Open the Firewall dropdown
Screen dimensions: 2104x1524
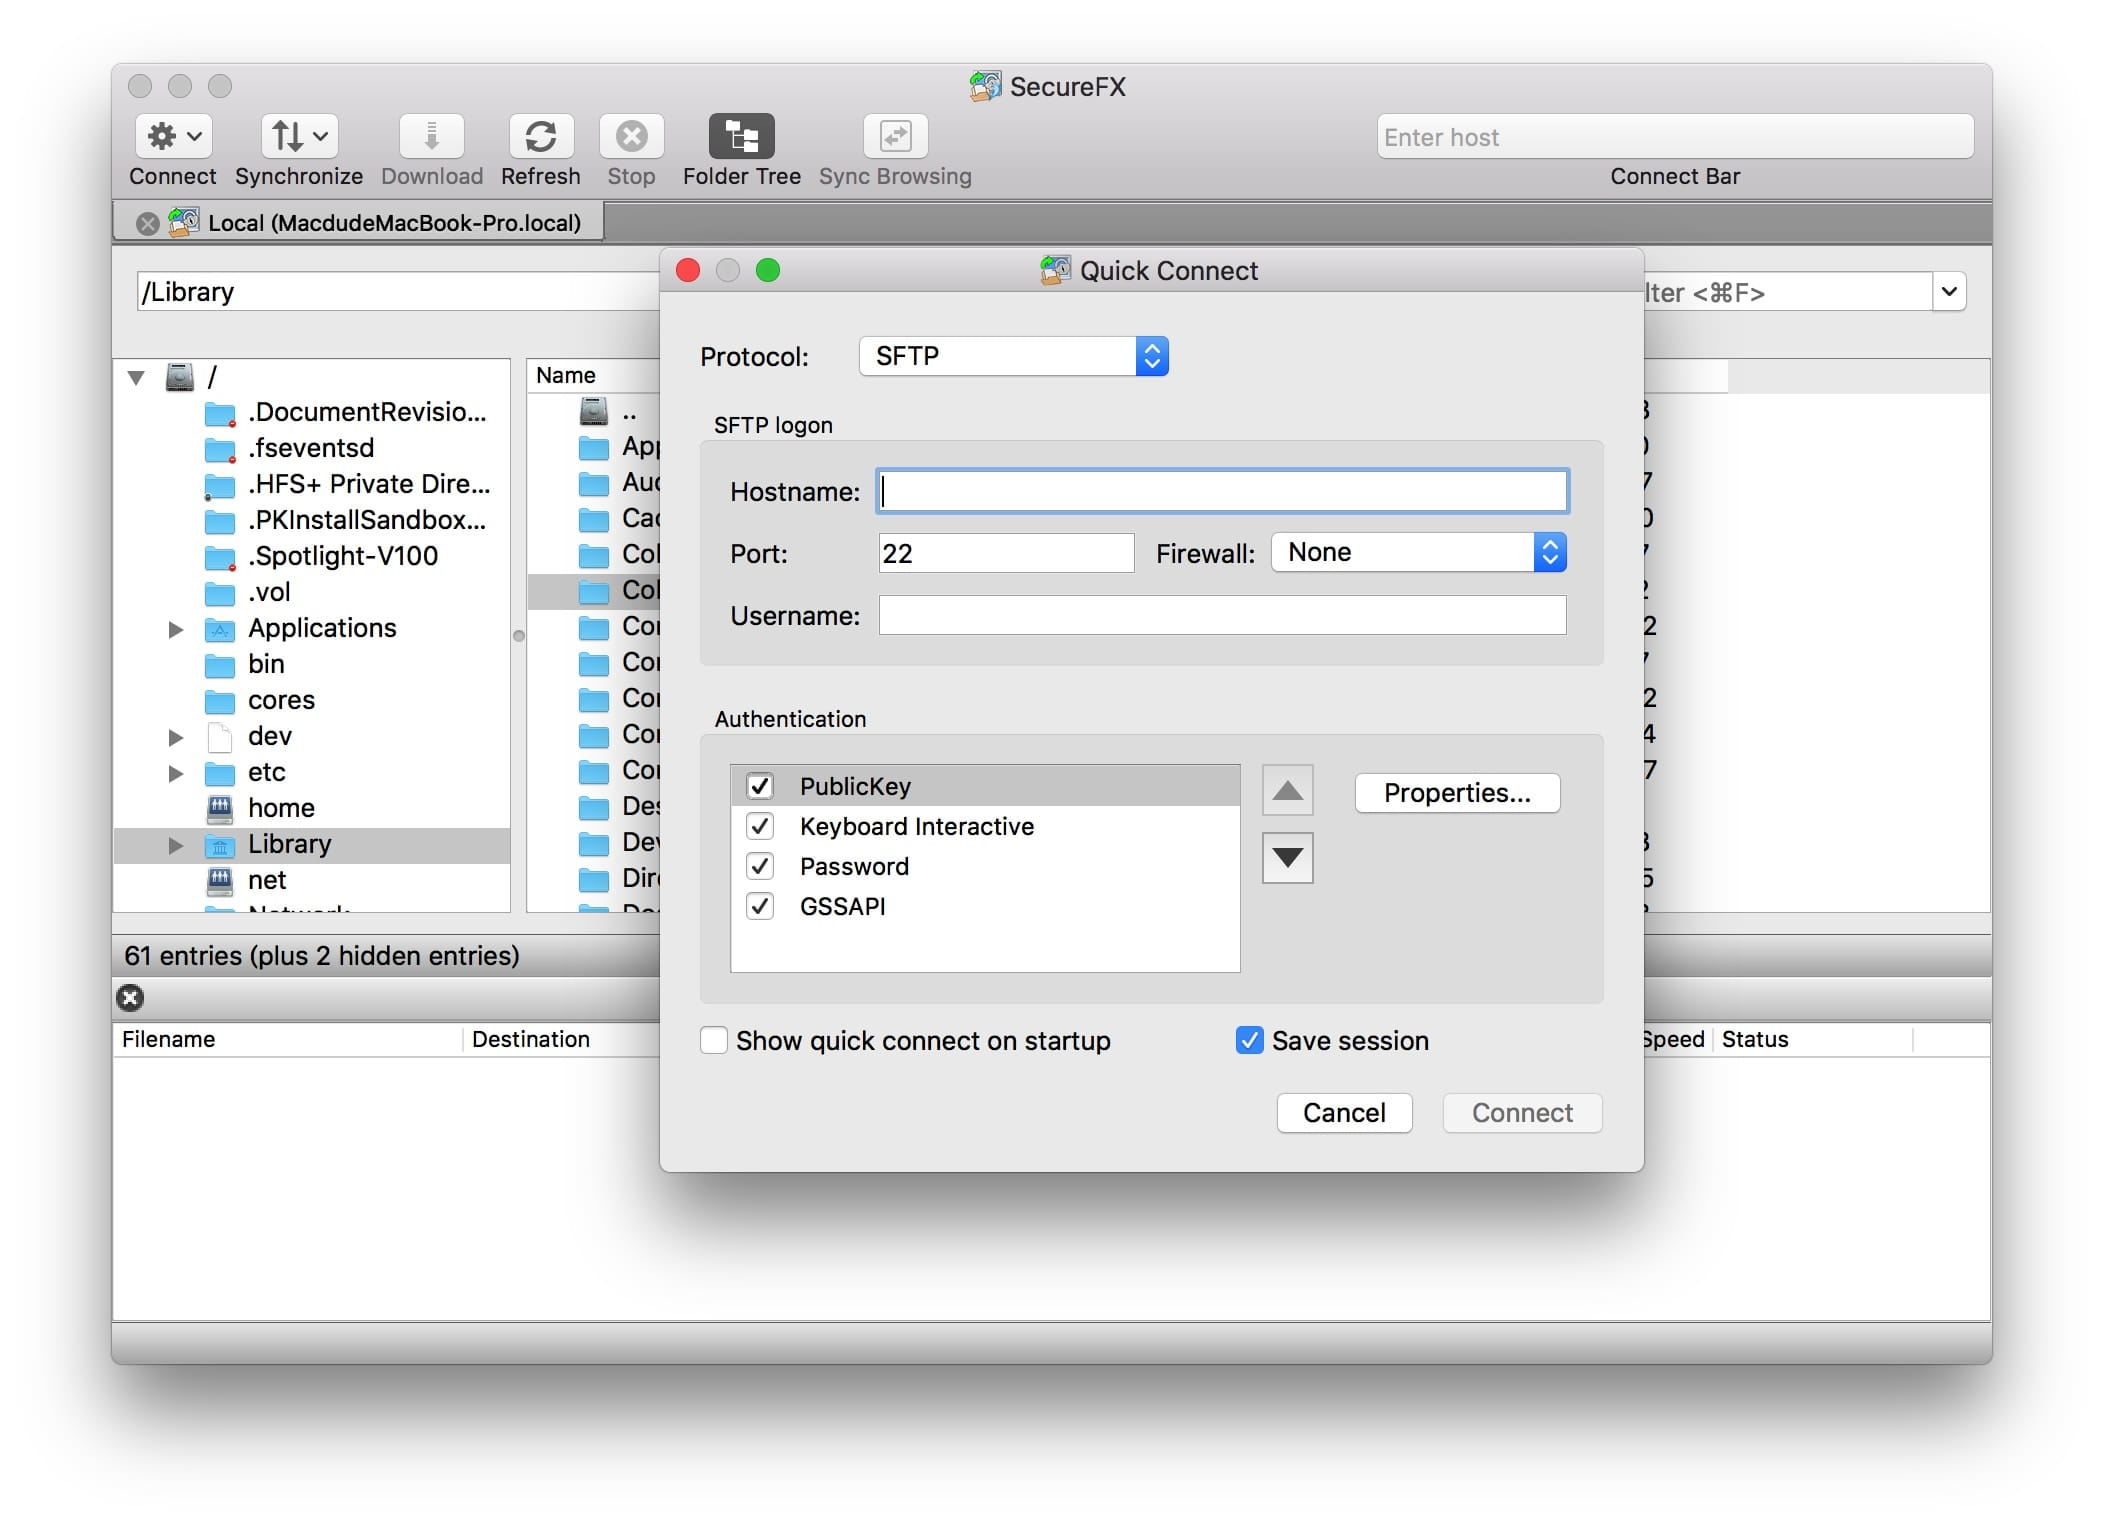tap(1418, 552)
